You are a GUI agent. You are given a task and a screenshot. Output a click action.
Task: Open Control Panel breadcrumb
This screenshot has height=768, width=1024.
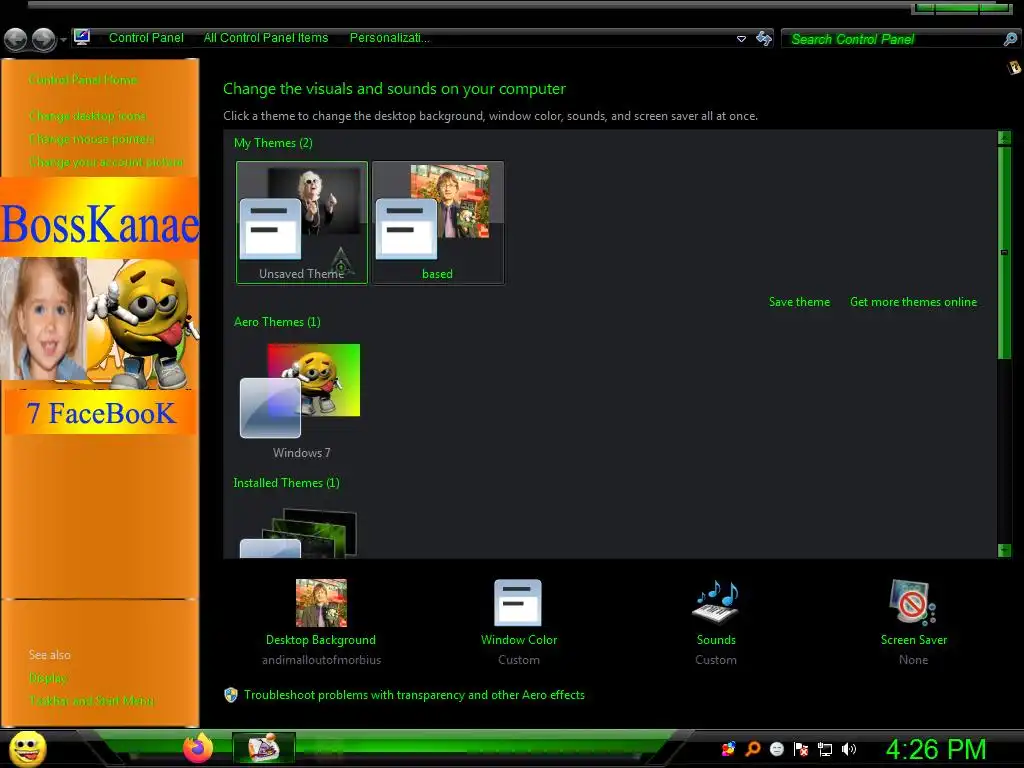146,38
